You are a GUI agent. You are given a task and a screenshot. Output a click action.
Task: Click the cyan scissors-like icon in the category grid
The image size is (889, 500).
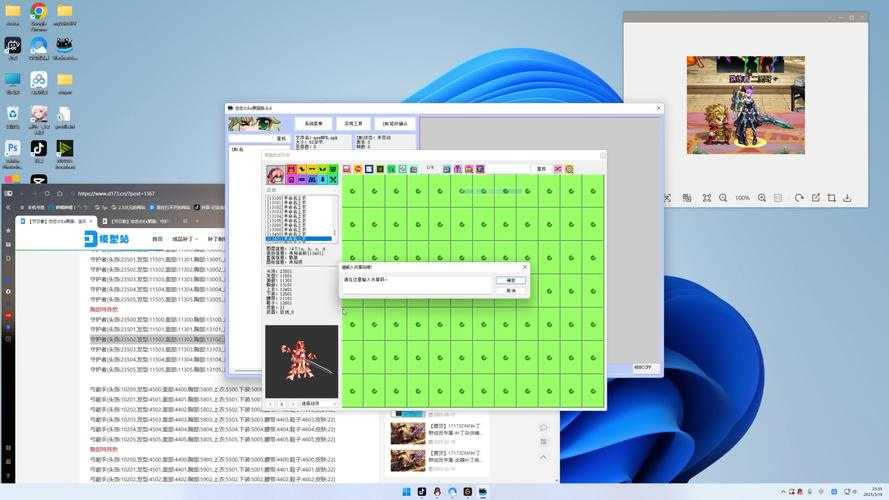click(x=333, y=179)
